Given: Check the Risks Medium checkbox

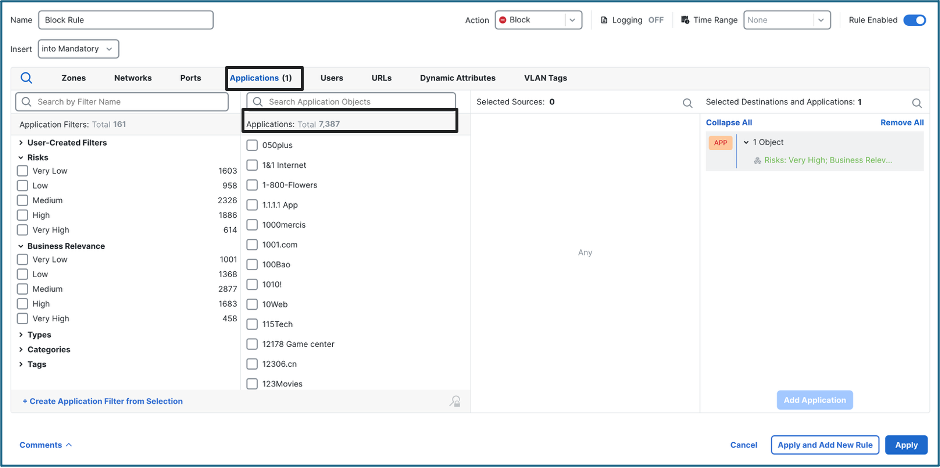Looking at the screenshot, I should tap(22, 200).
